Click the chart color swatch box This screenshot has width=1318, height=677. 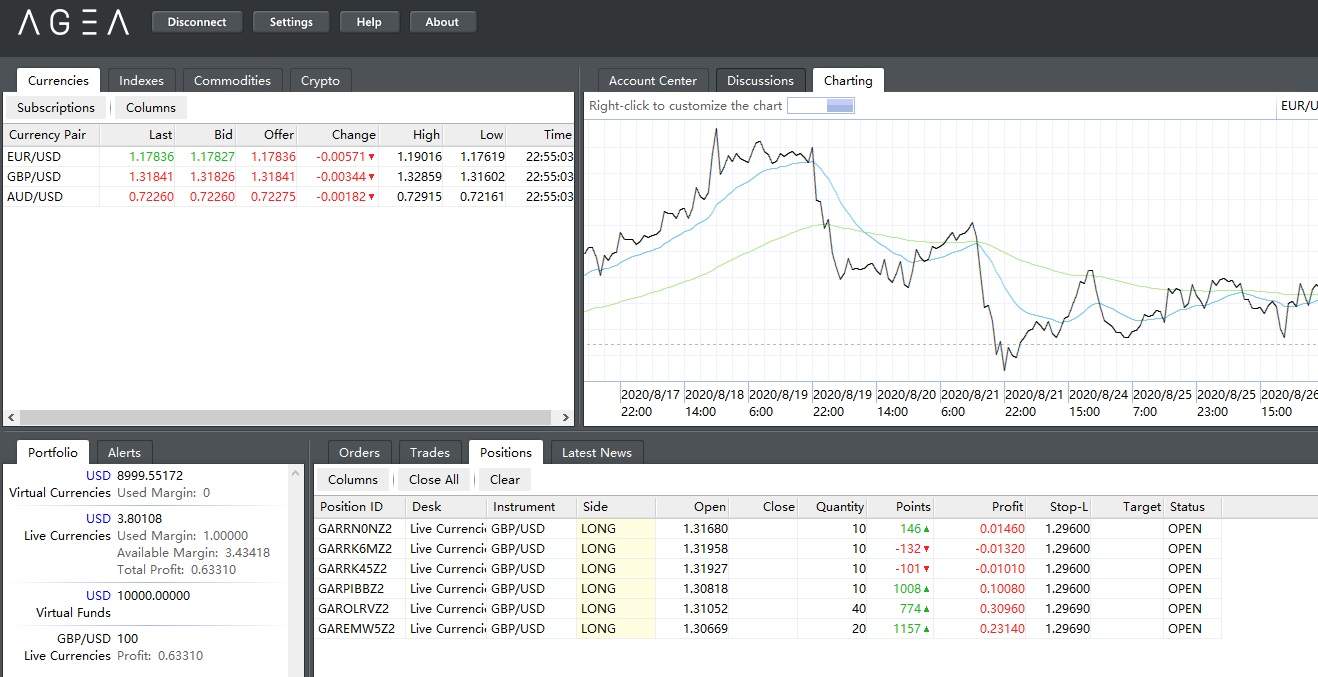820,106
